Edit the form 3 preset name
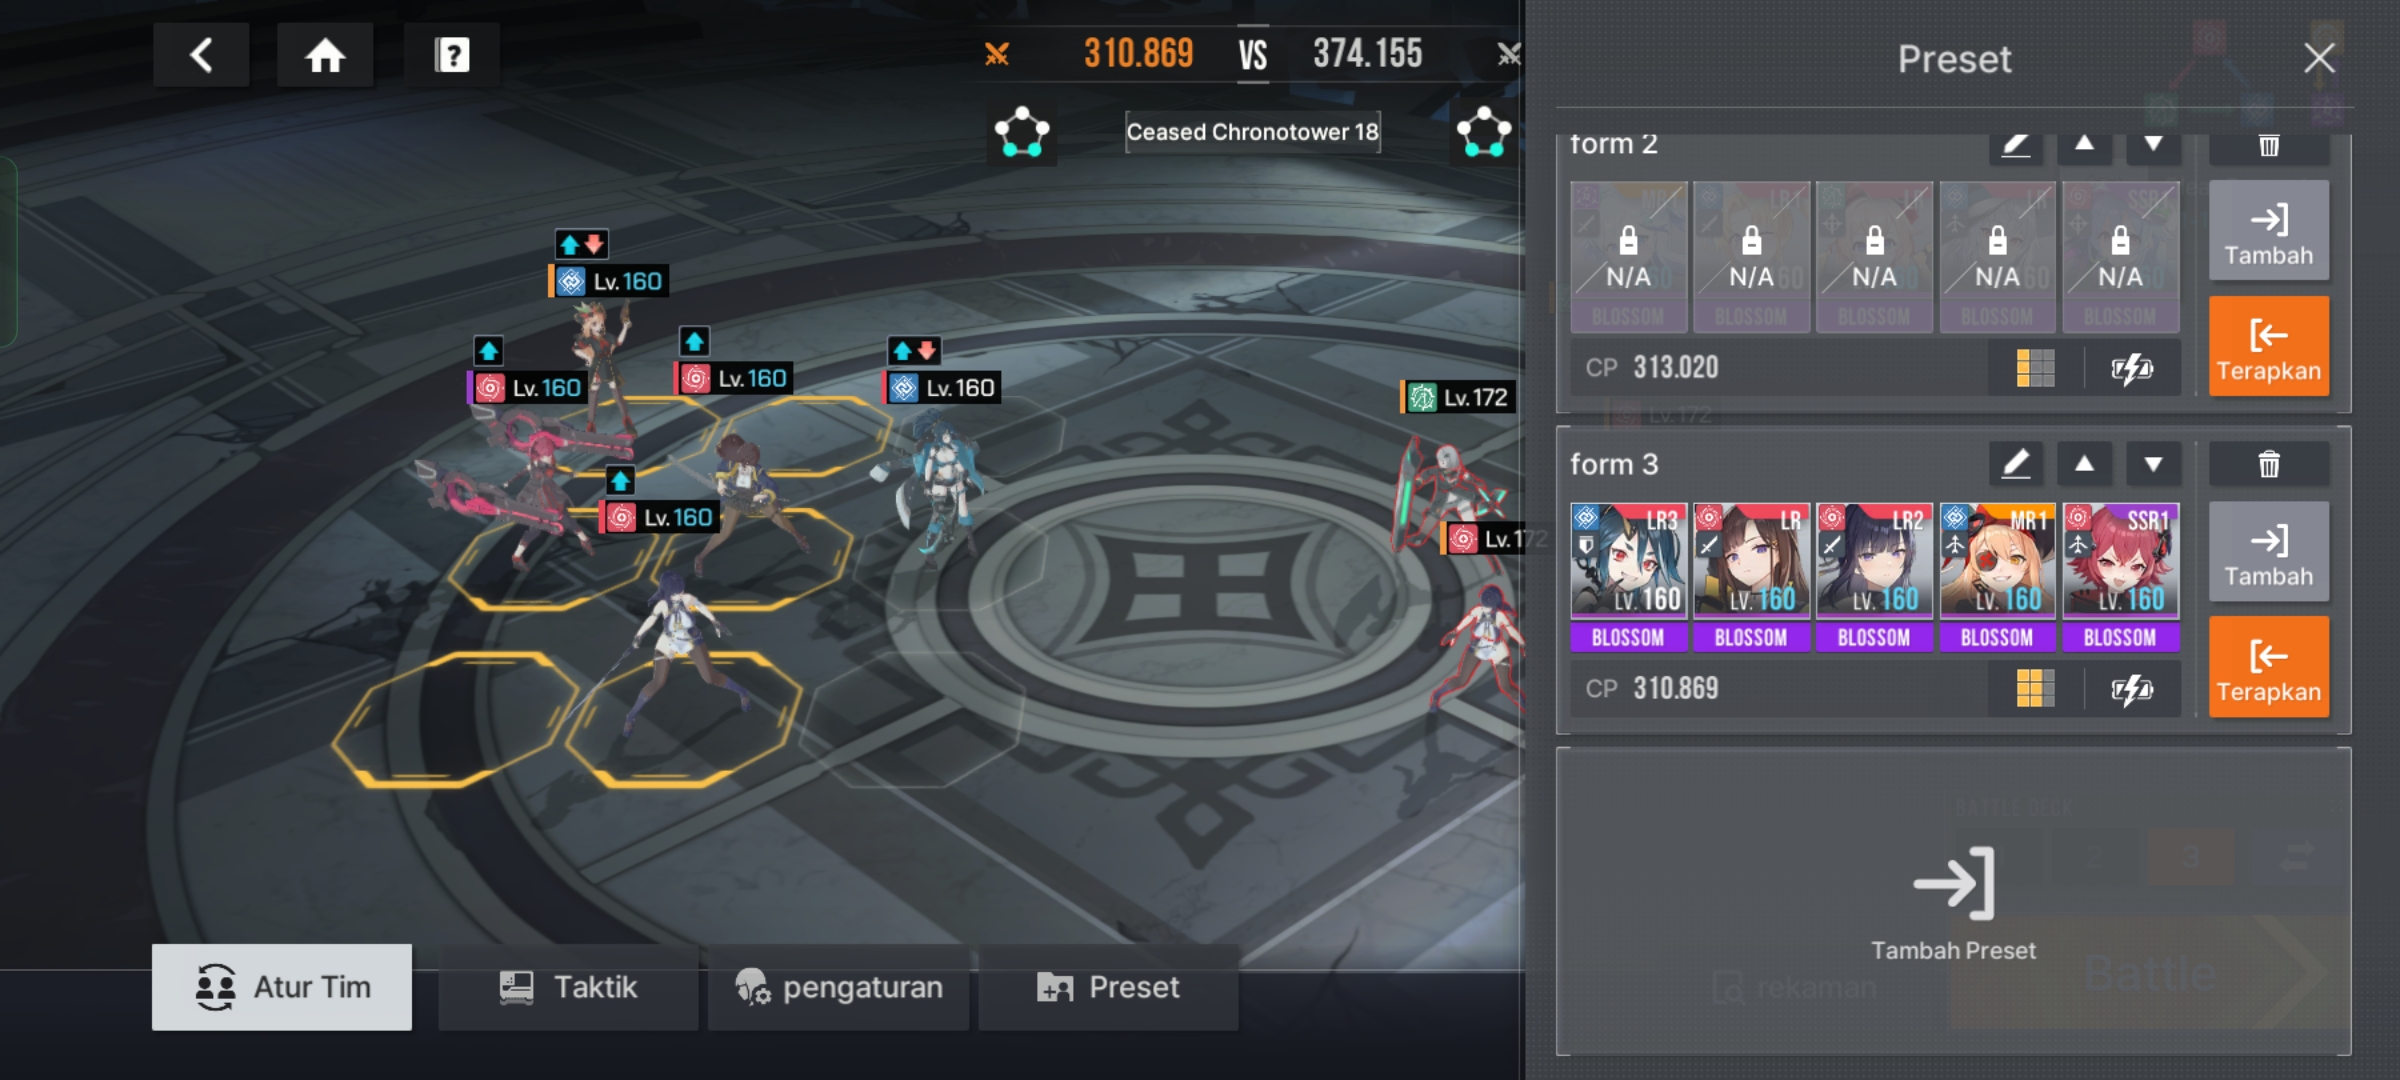 click(2015, 464)
